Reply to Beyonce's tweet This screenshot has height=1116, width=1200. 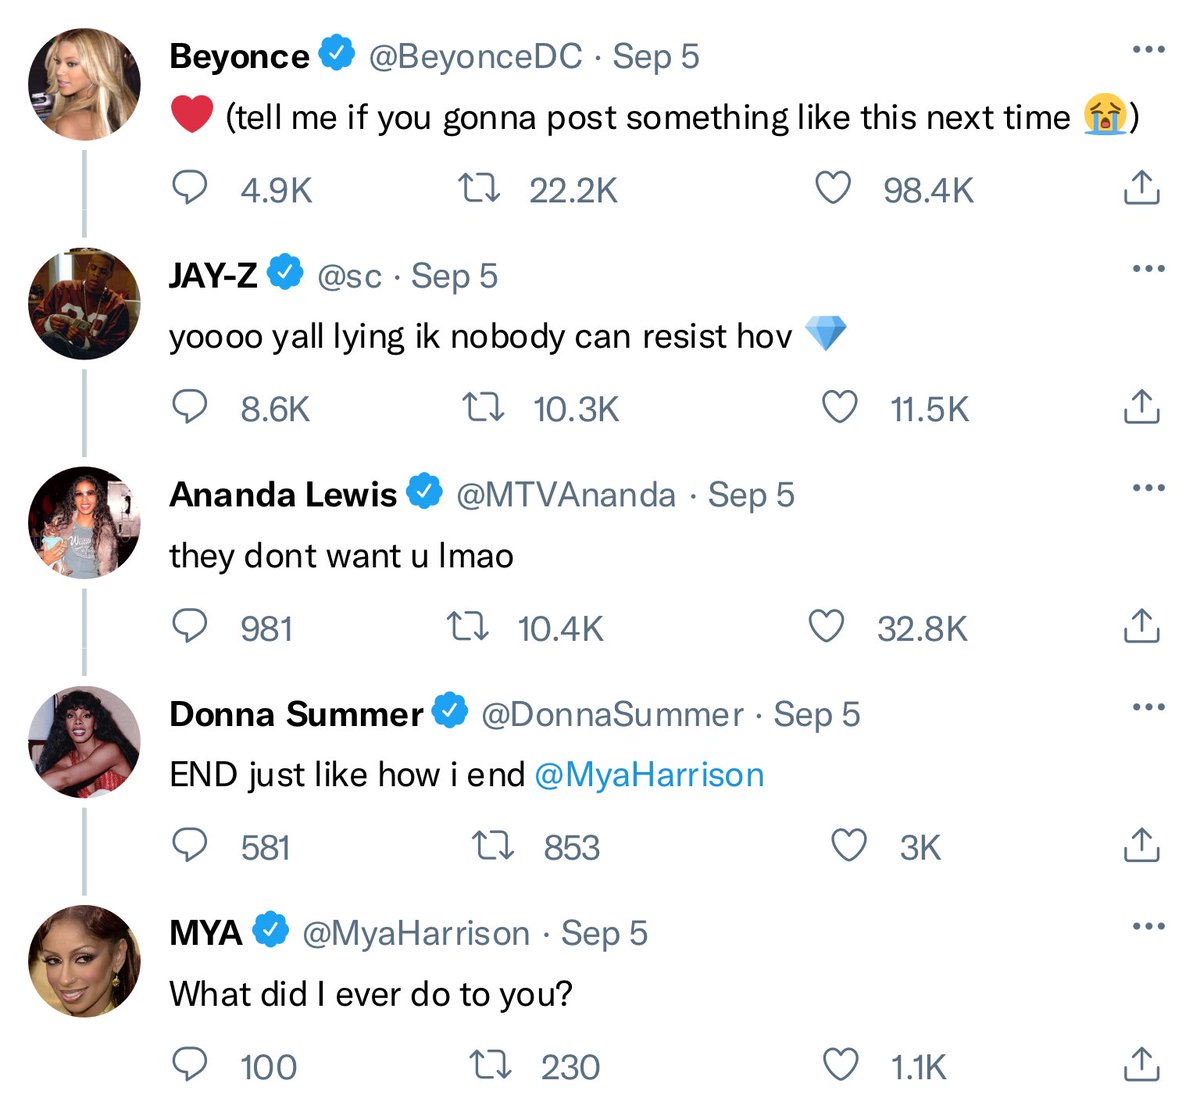pyautogui.click(x=190, y=188)
